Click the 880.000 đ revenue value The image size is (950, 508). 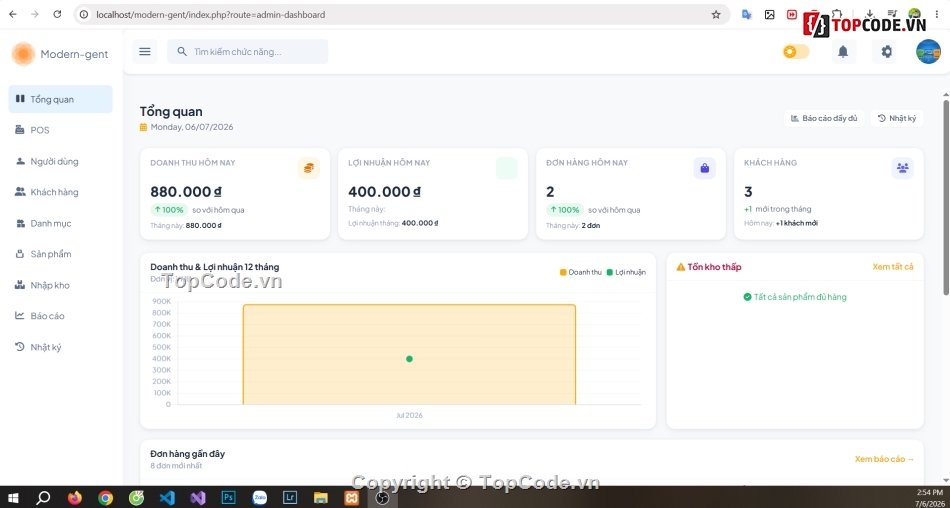point(186,192)
